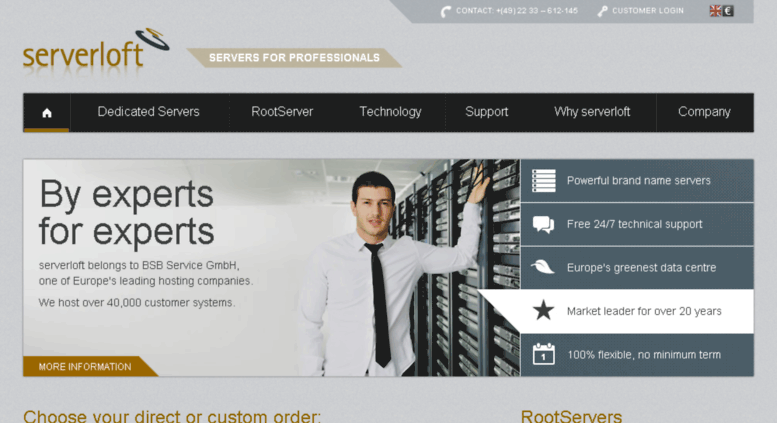Click the server rack icon for brand name servers
777x423 pixels.
point(544,181)
